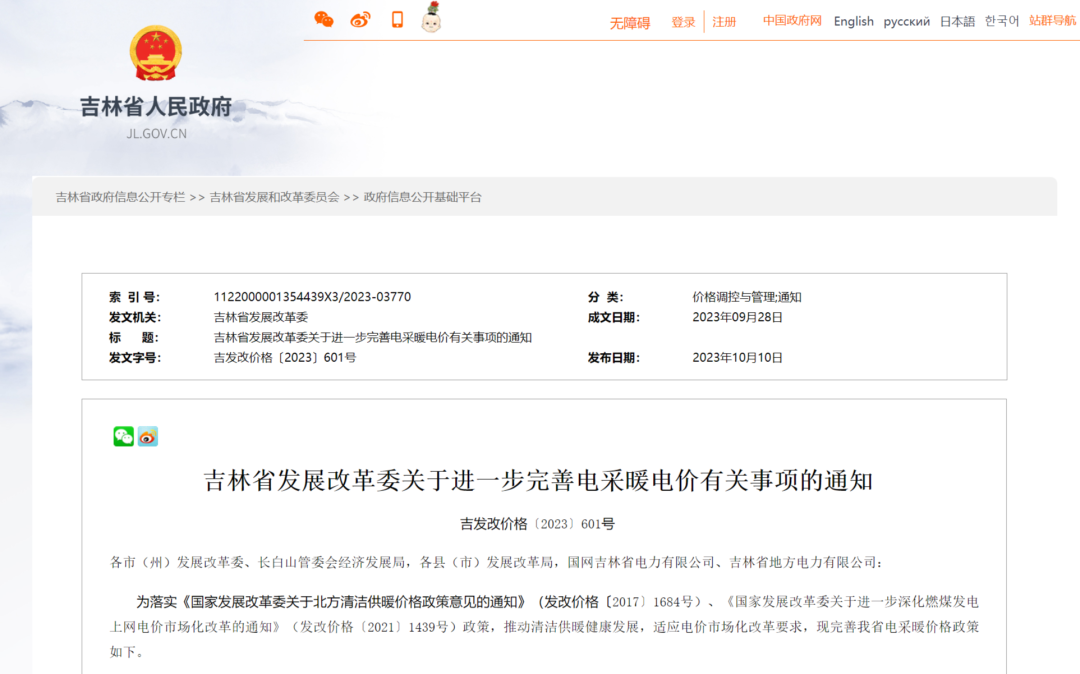The image size is (1080, 674).
Task: Open 吉林省发展和改革委员会 breadcrumb link
Action: click(x=274, y=197)
